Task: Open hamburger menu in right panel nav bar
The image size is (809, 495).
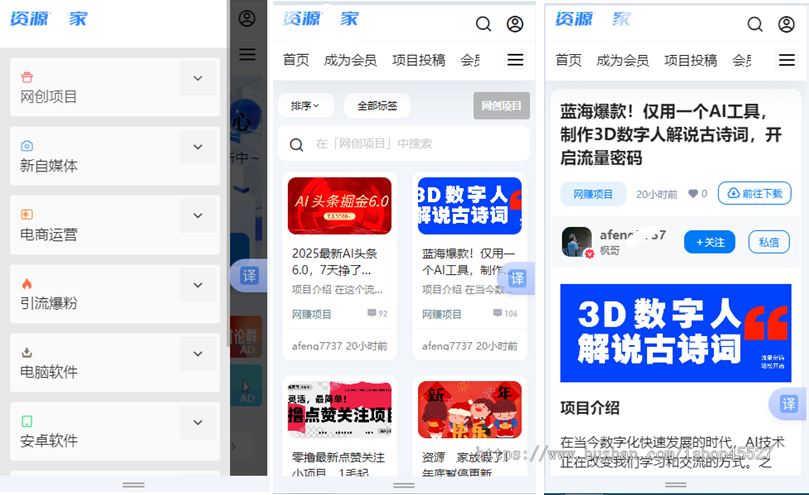Action: pos(786,60)
